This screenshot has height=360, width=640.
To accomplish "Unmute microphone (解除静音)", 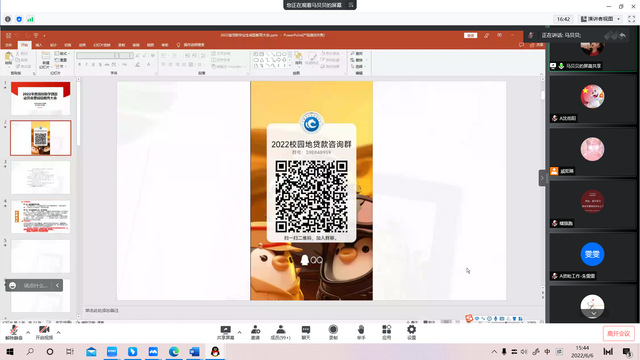I will coord(14,333).
